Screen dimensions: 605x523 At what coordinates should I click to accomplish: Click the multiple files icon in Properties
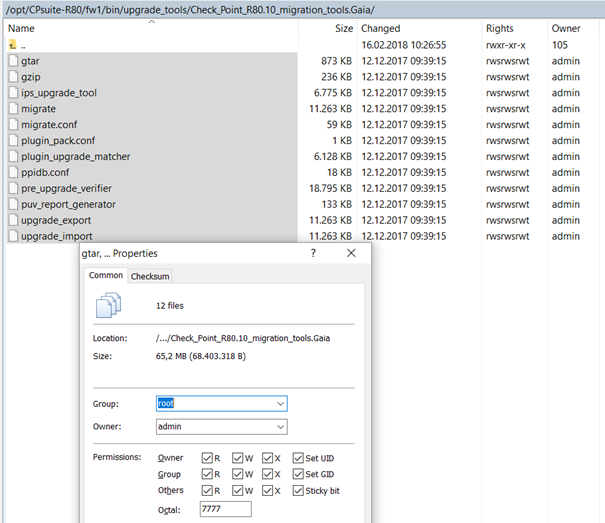[x=108, y=305]
